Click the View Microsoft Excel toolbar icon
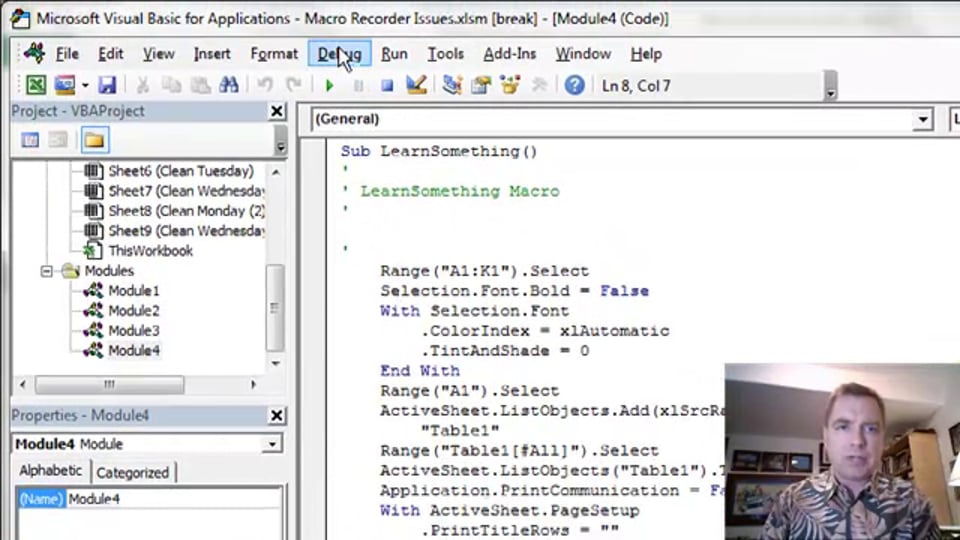 coord(36,85)
